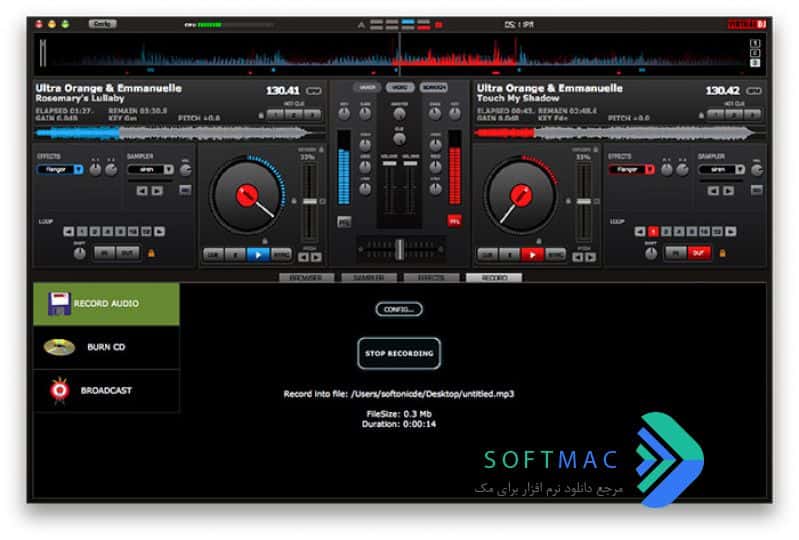Click the left deck jog wheel
The height and width of the screenshot is (540, 799).
pyautogui.click(x=247, y=196)
